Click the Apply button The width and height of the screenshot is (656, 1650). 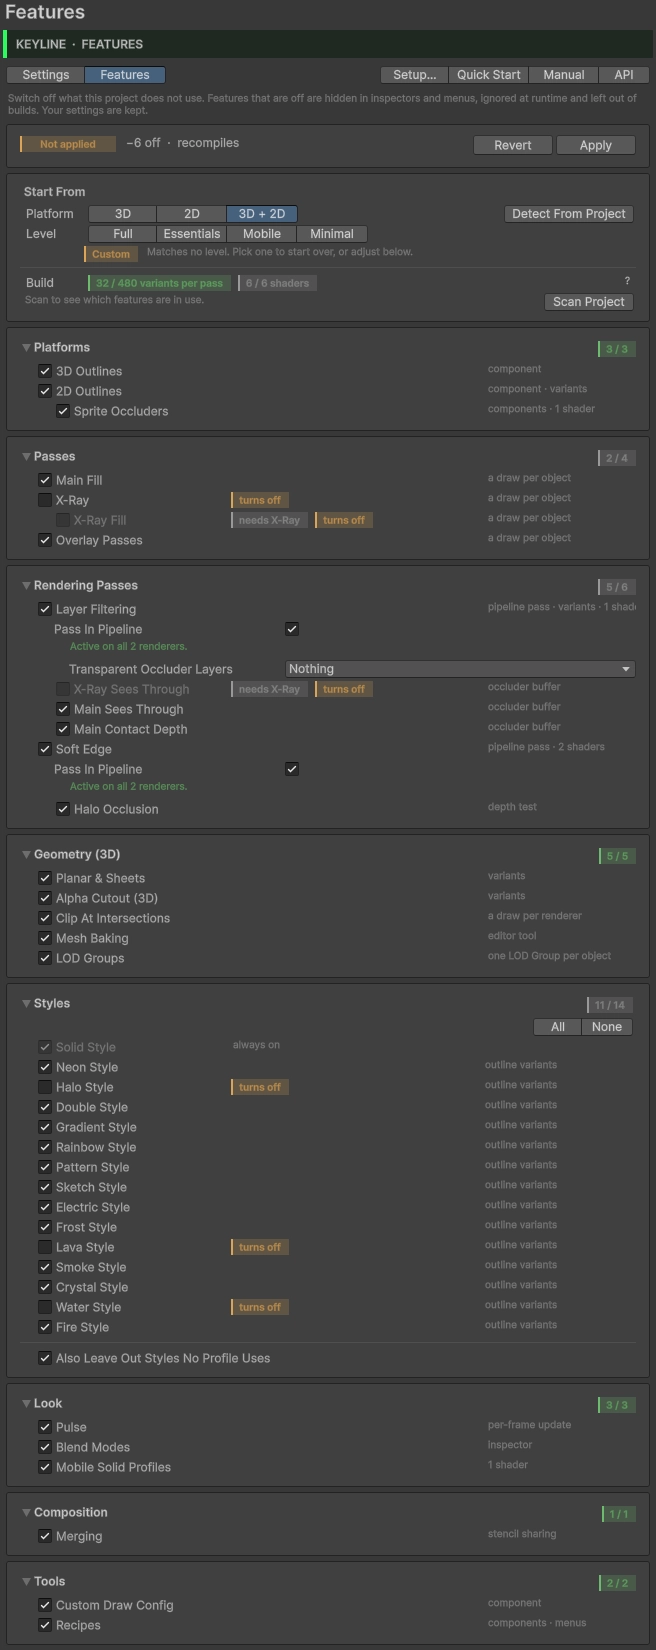click(596, 145)
